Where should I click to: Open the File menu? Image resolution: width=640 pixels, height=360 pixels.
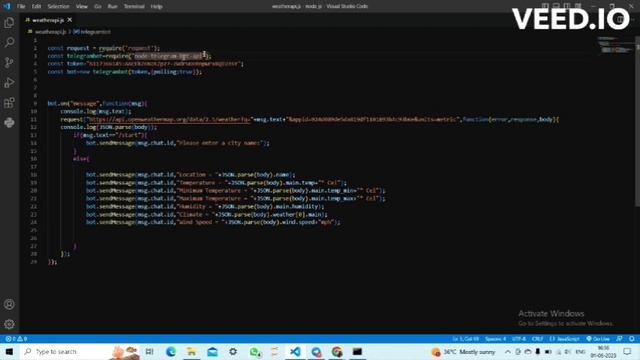tap(21, 7)
